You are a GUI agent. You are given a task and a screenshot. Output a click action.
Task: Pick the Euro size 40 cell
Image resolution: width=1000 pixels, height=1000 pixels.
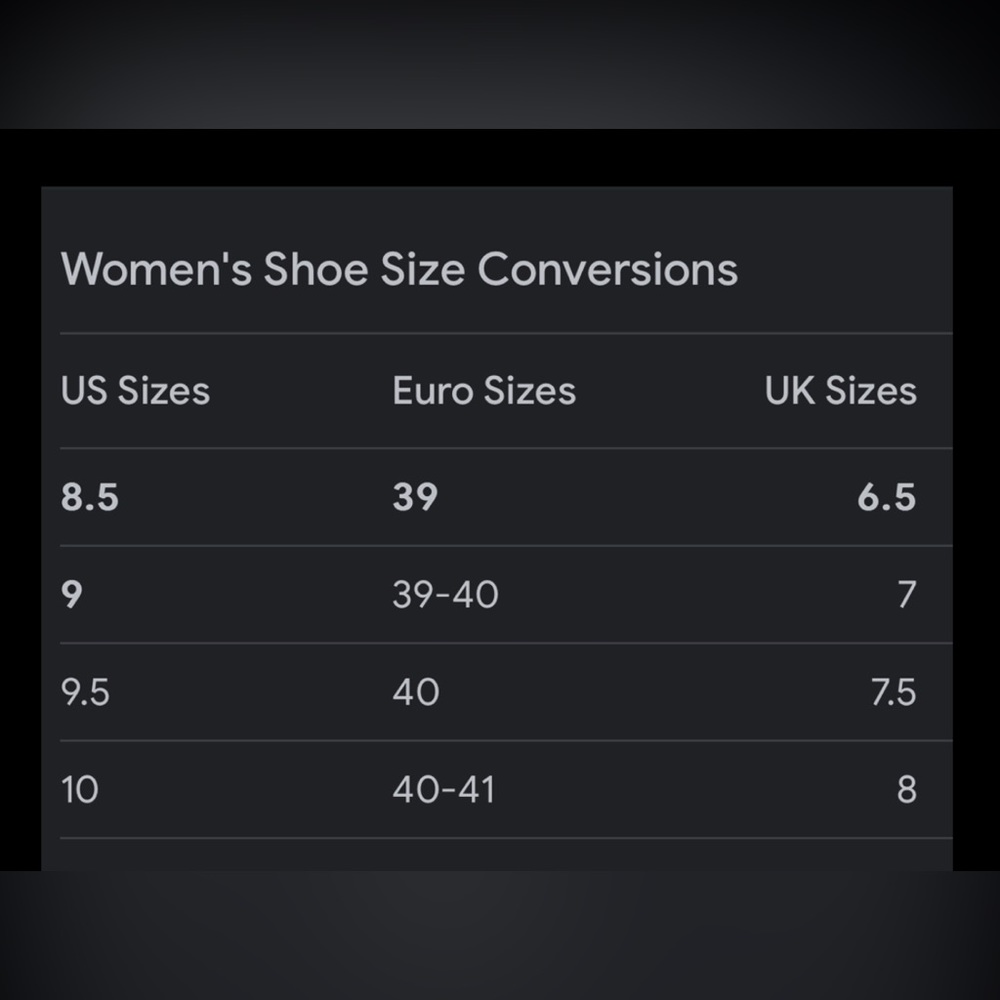pos(415,692)
